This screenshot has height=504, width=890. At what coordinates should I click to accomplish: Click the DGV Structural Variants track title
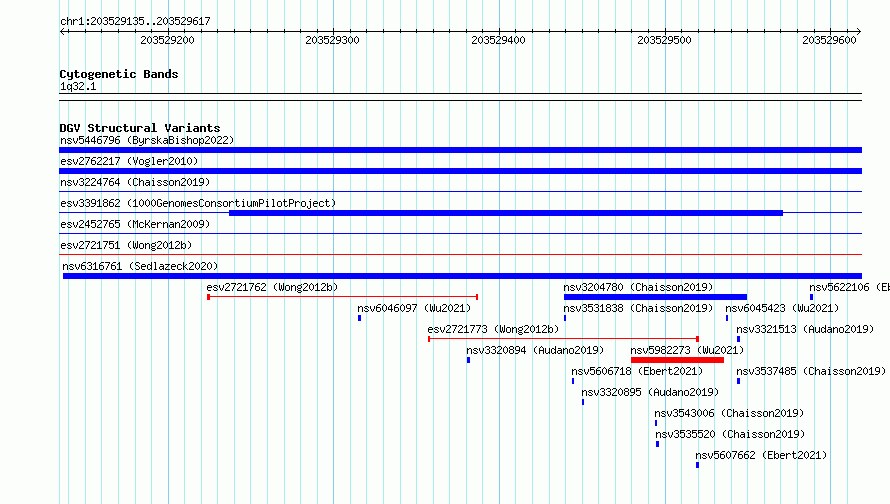click(140, 128)
